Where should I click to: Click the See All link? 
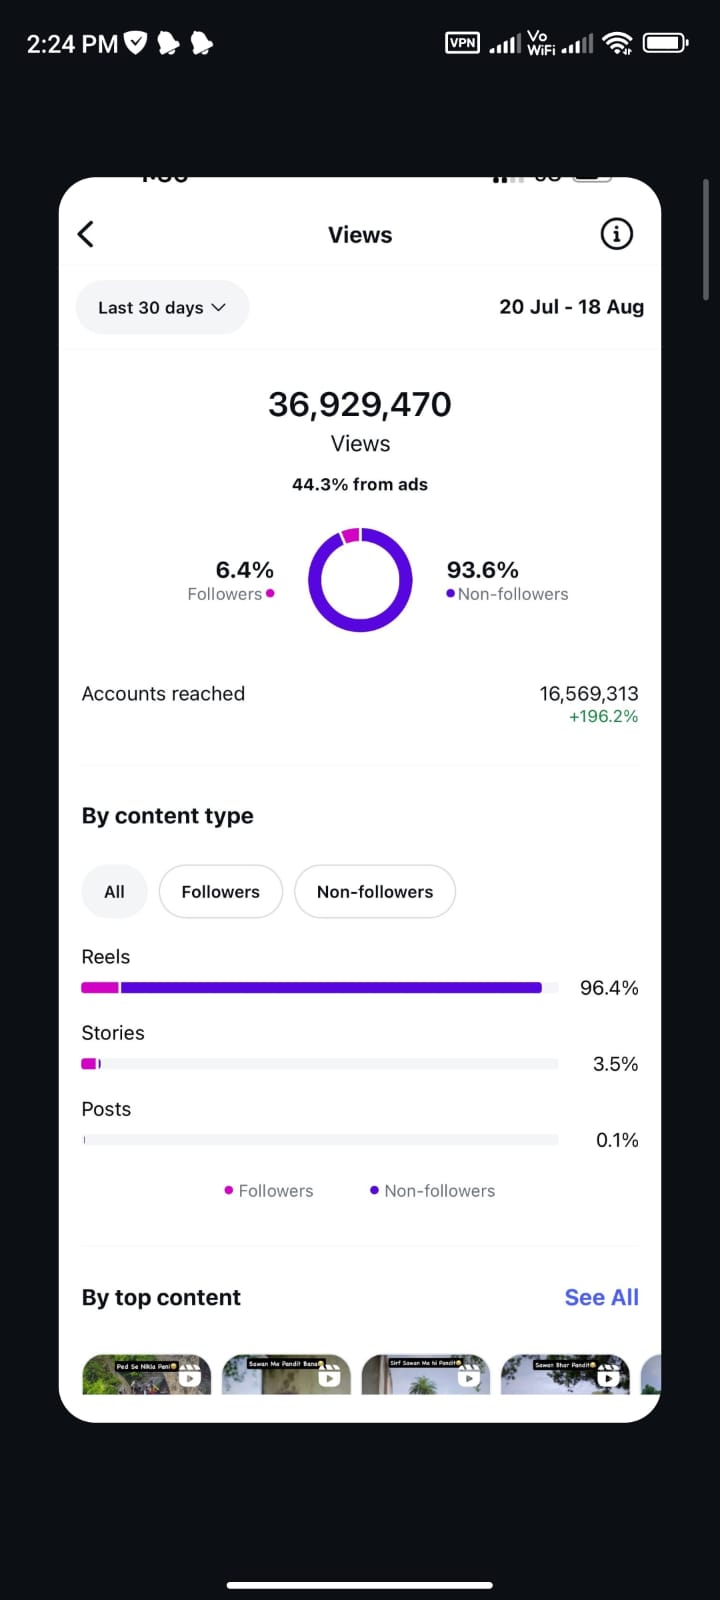pos(601,1297)
